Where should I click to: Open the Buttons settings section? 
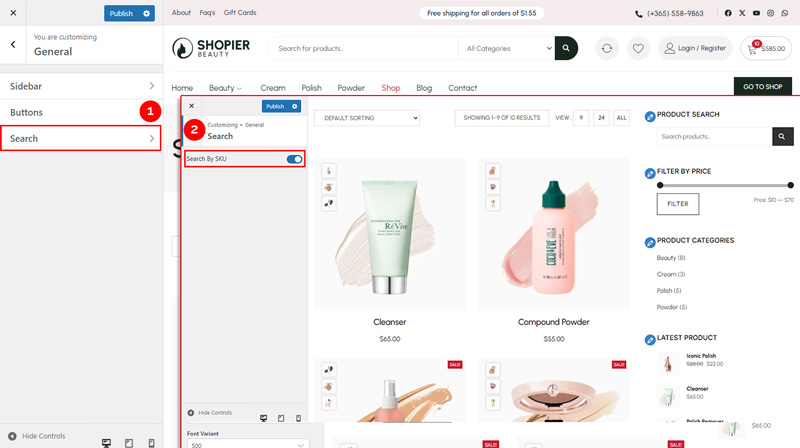click(82, 112)
